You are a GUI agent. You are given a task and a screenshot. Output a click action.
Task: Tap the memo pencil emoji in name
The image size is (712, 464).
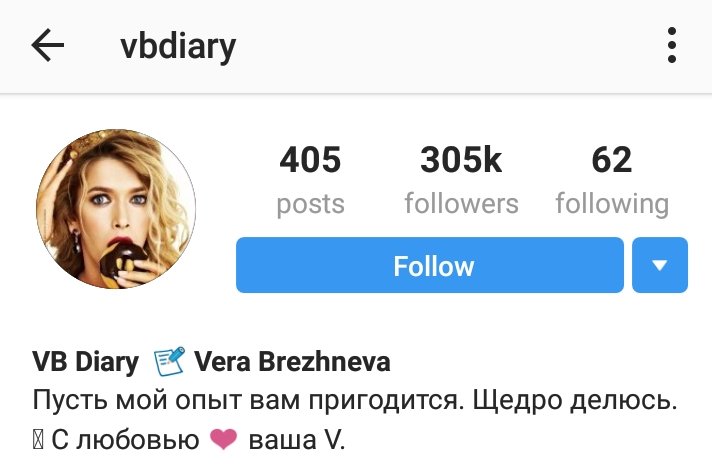(x=169, y=361)
